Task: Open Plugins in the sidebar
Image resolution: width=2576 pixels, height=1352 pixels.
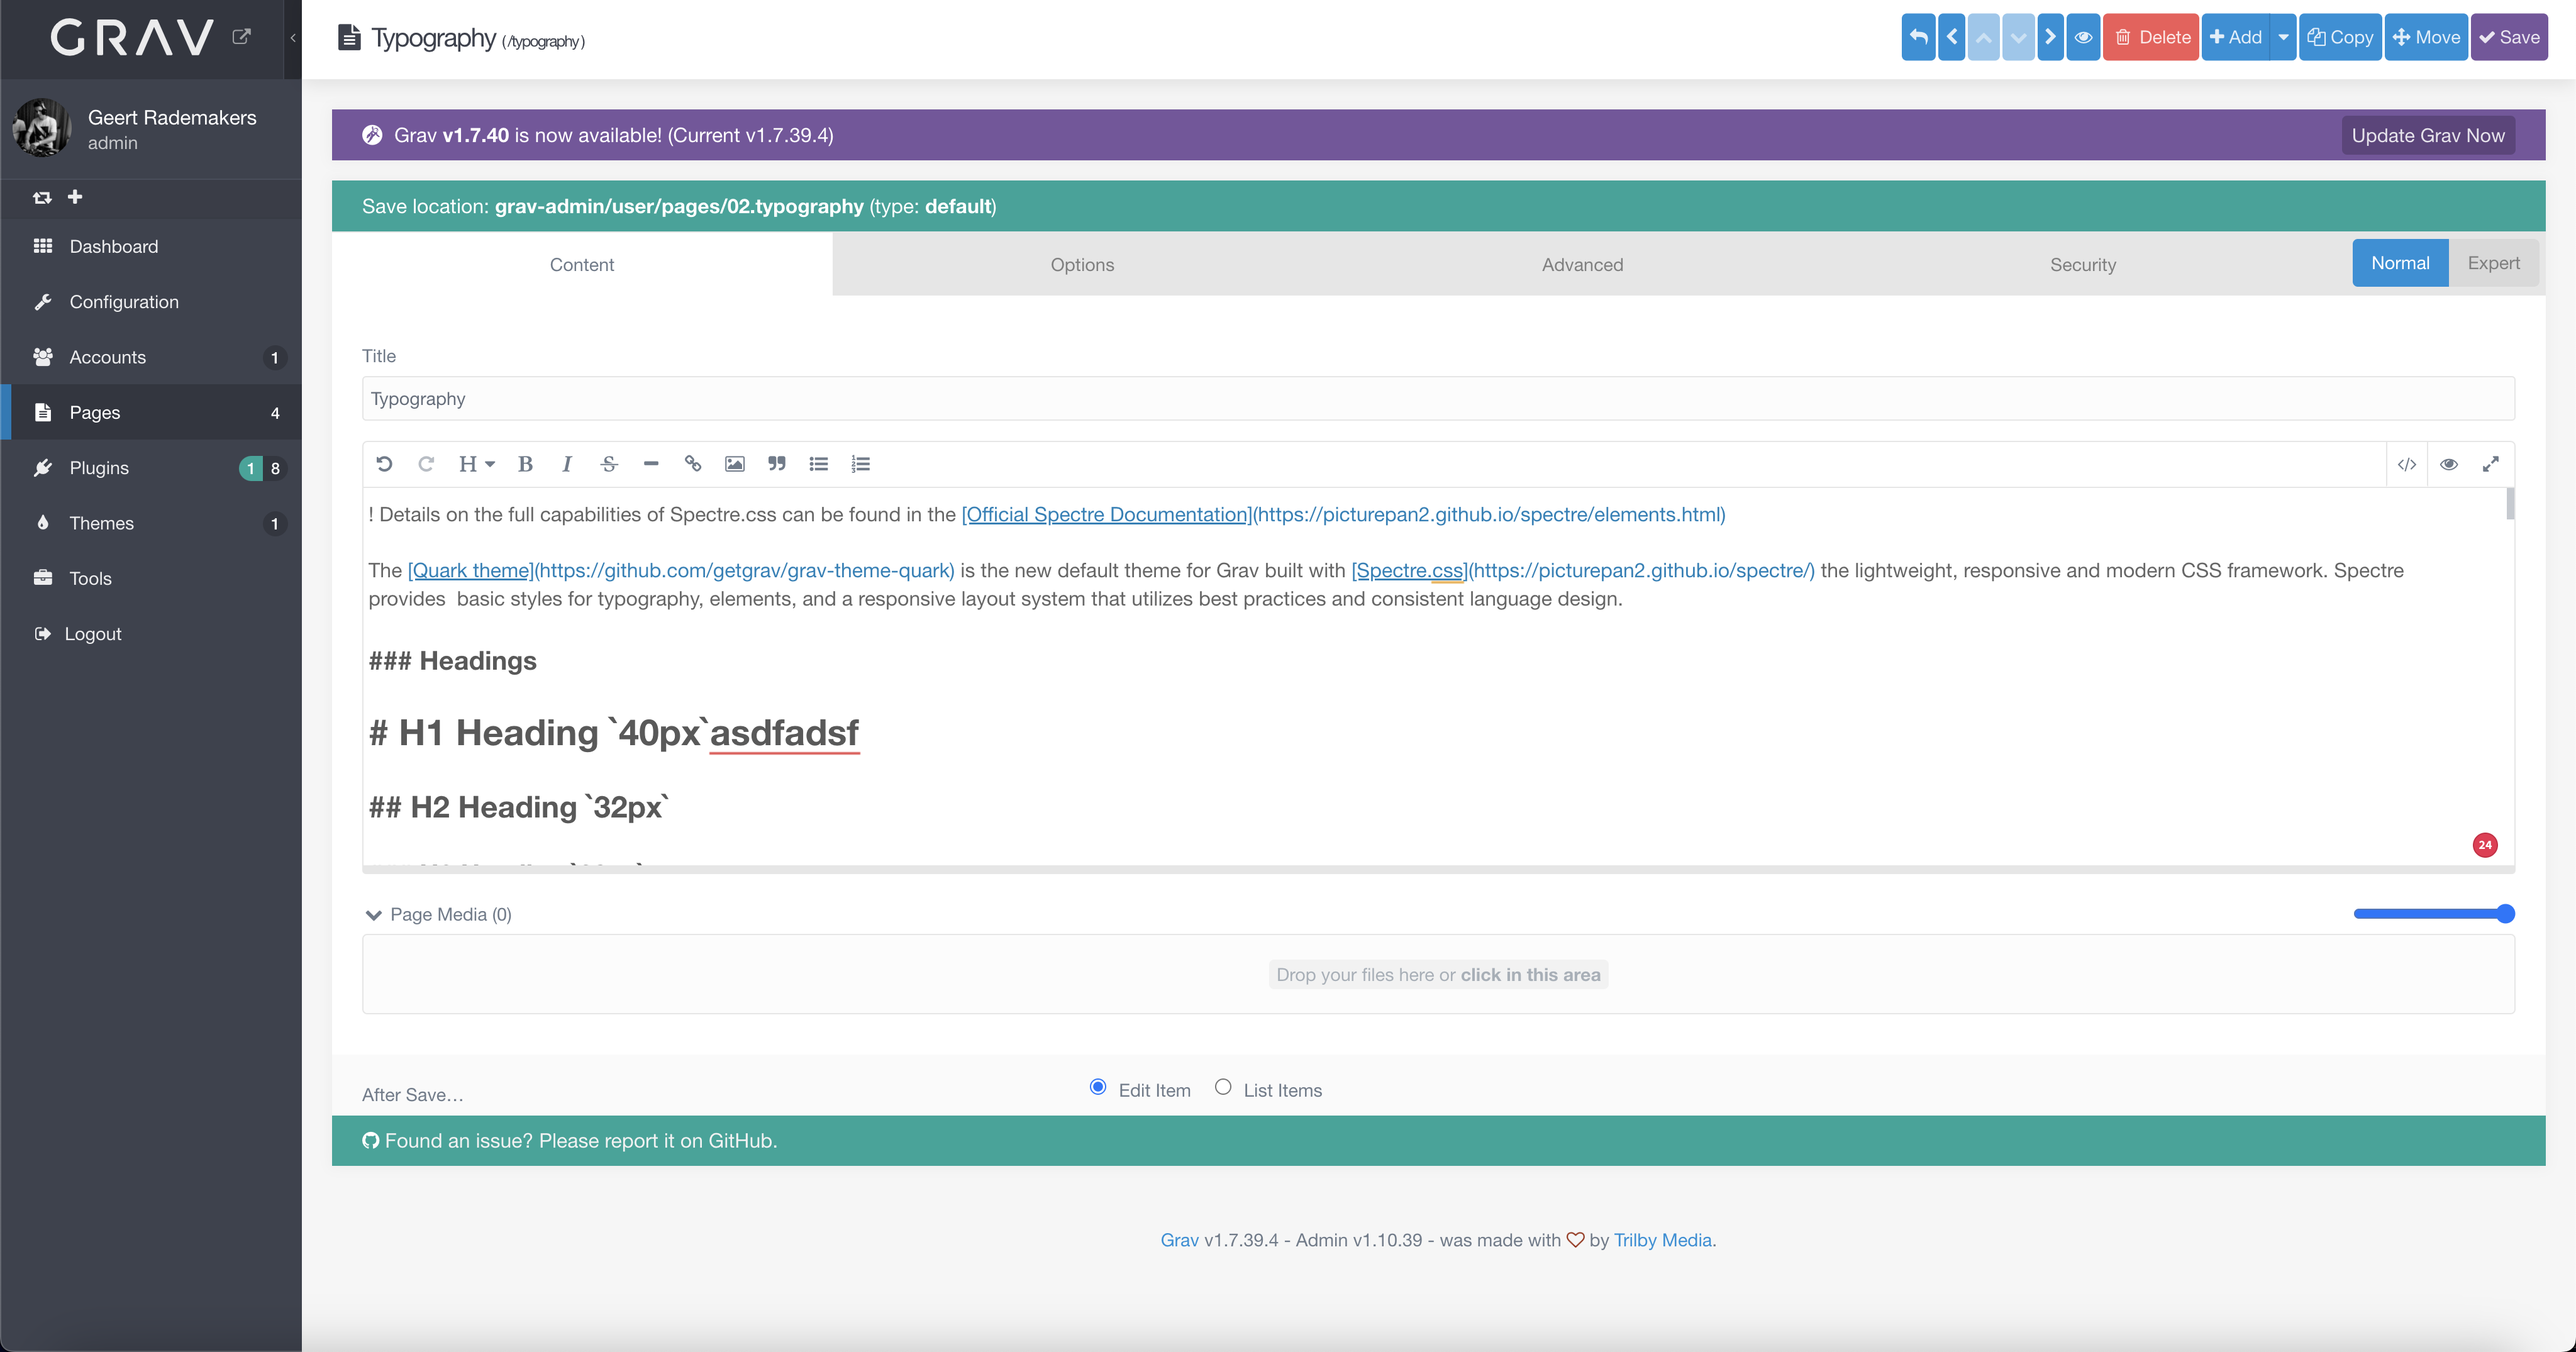Action: pyautogui.click(x=99, y=468)
